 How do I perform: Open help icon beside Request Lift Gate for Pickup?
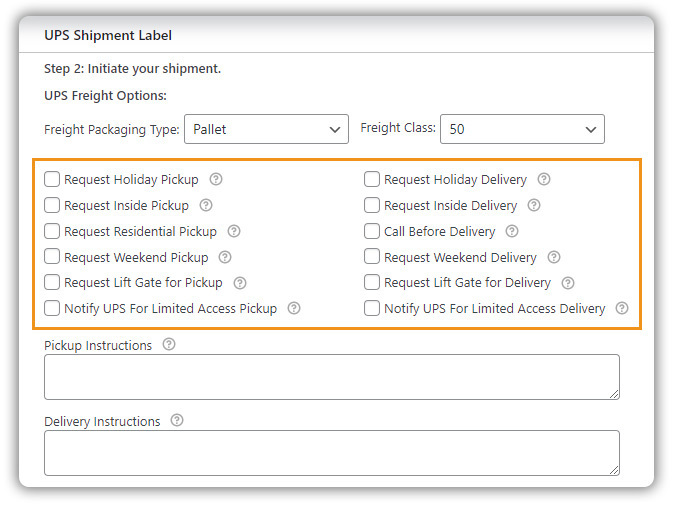click(240, 283)
